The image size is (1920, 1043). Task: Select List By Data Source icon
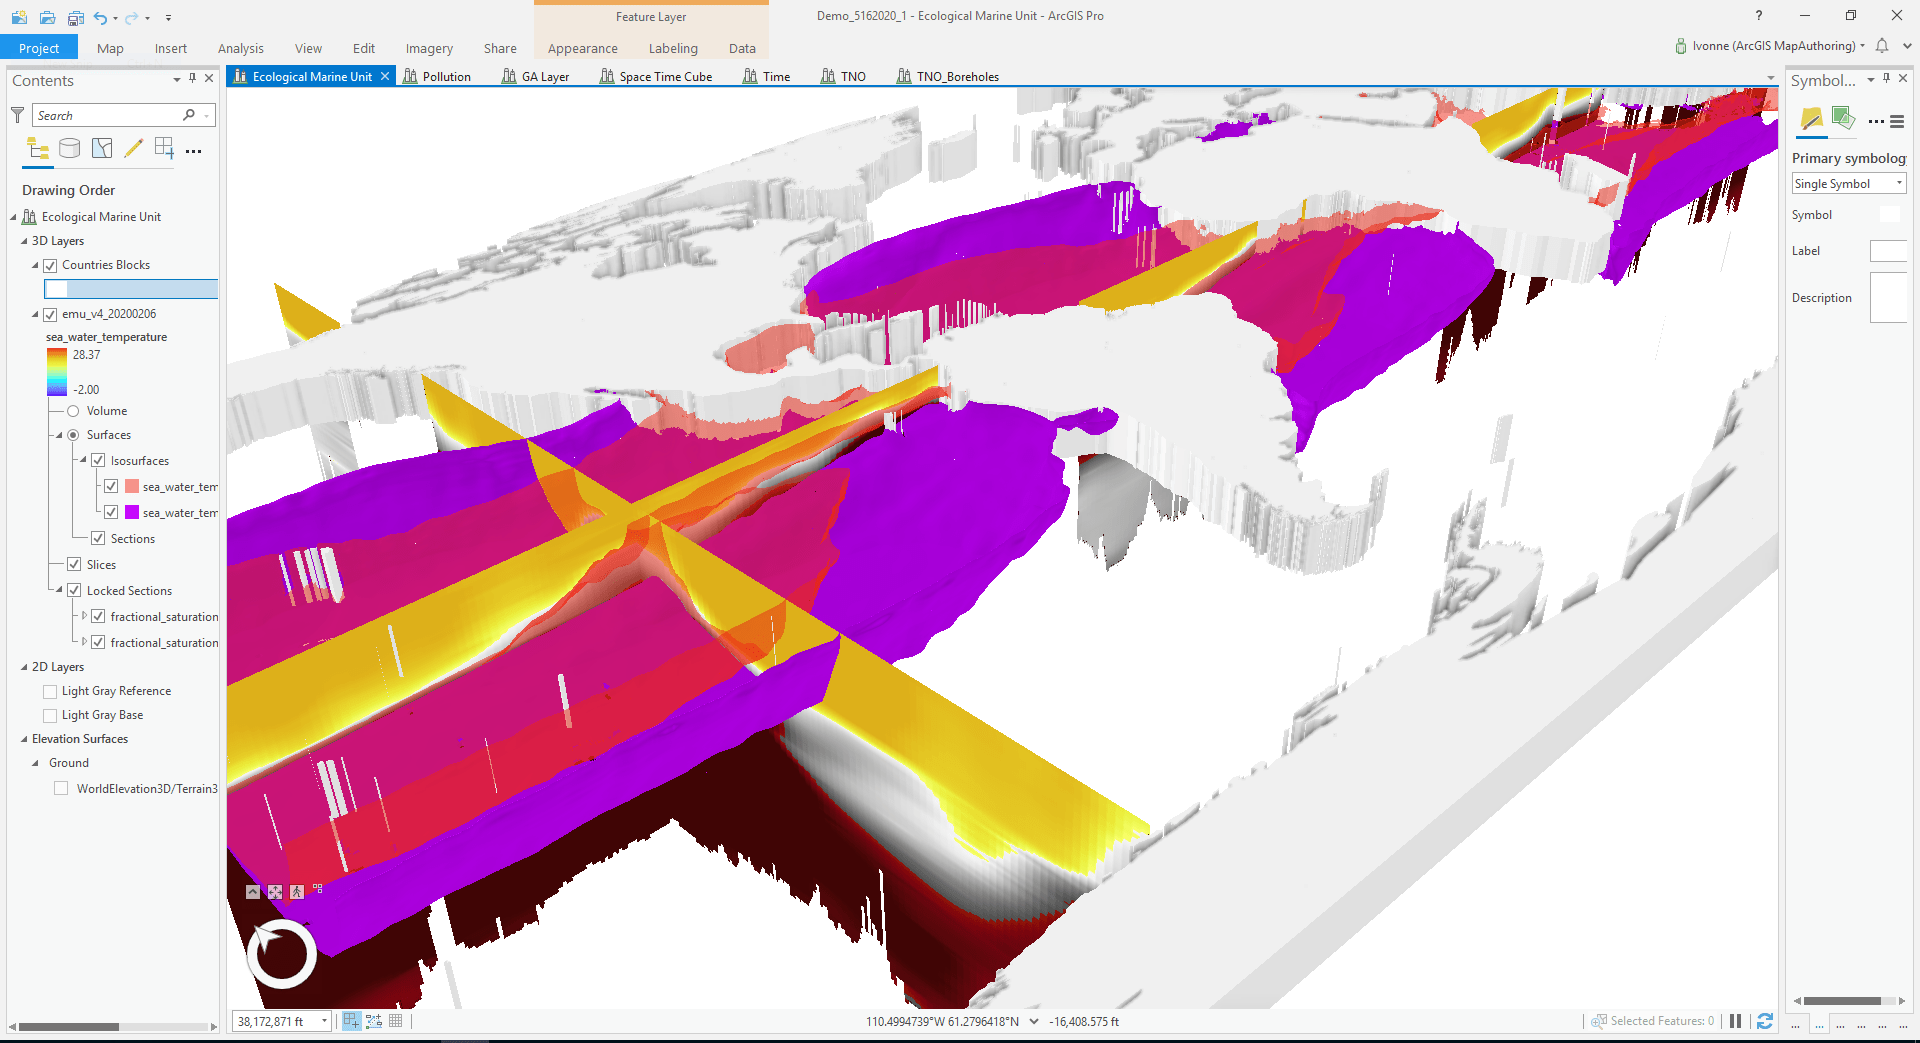click(69, 149)
